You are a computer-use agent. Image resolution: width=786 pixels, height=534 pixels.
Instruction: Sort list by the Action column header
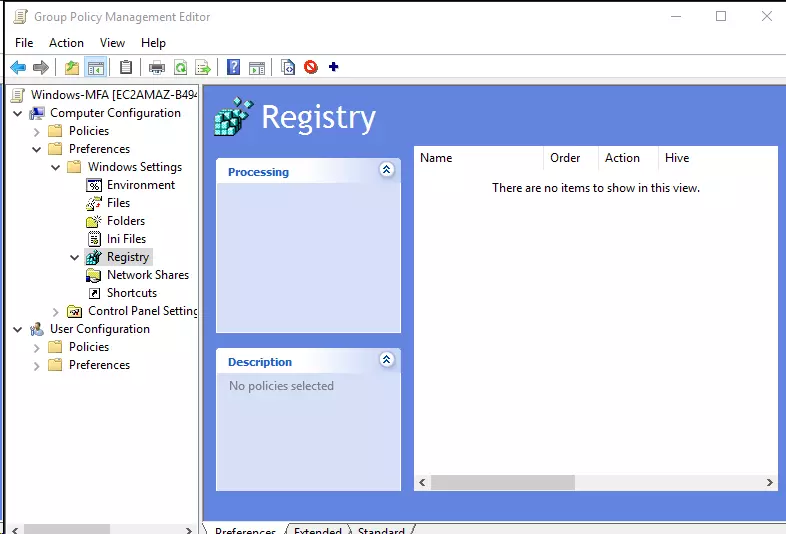[628, 158]
